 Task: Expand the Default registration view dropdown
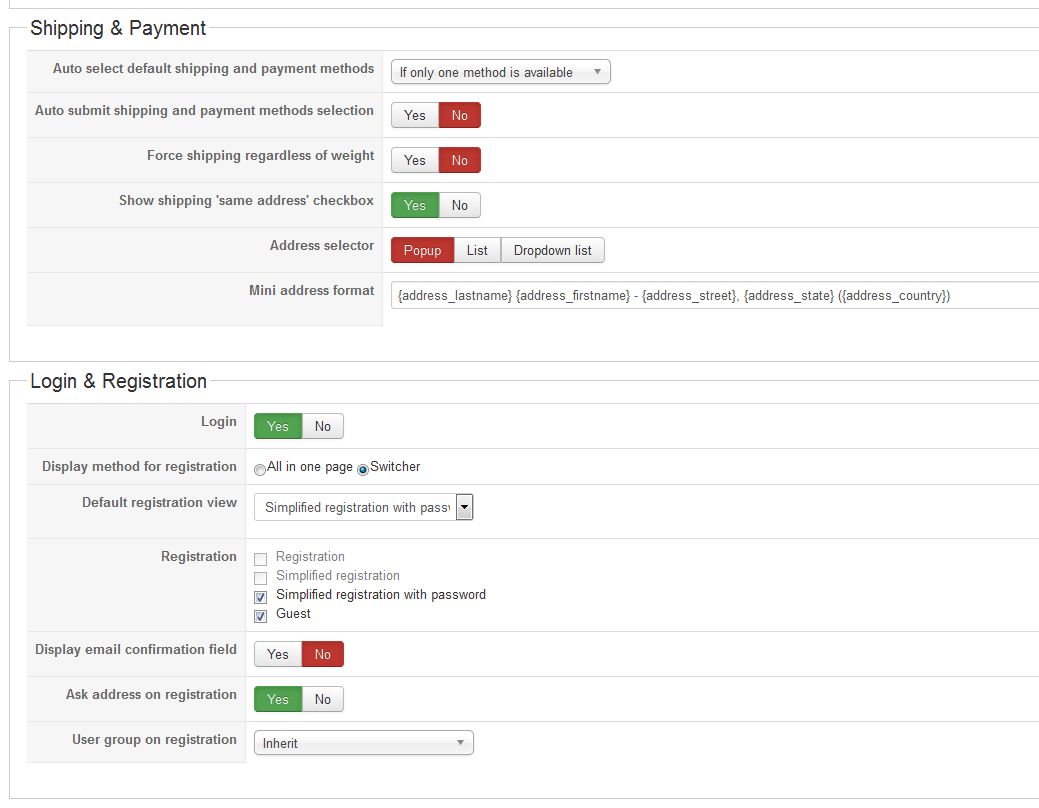364,507
